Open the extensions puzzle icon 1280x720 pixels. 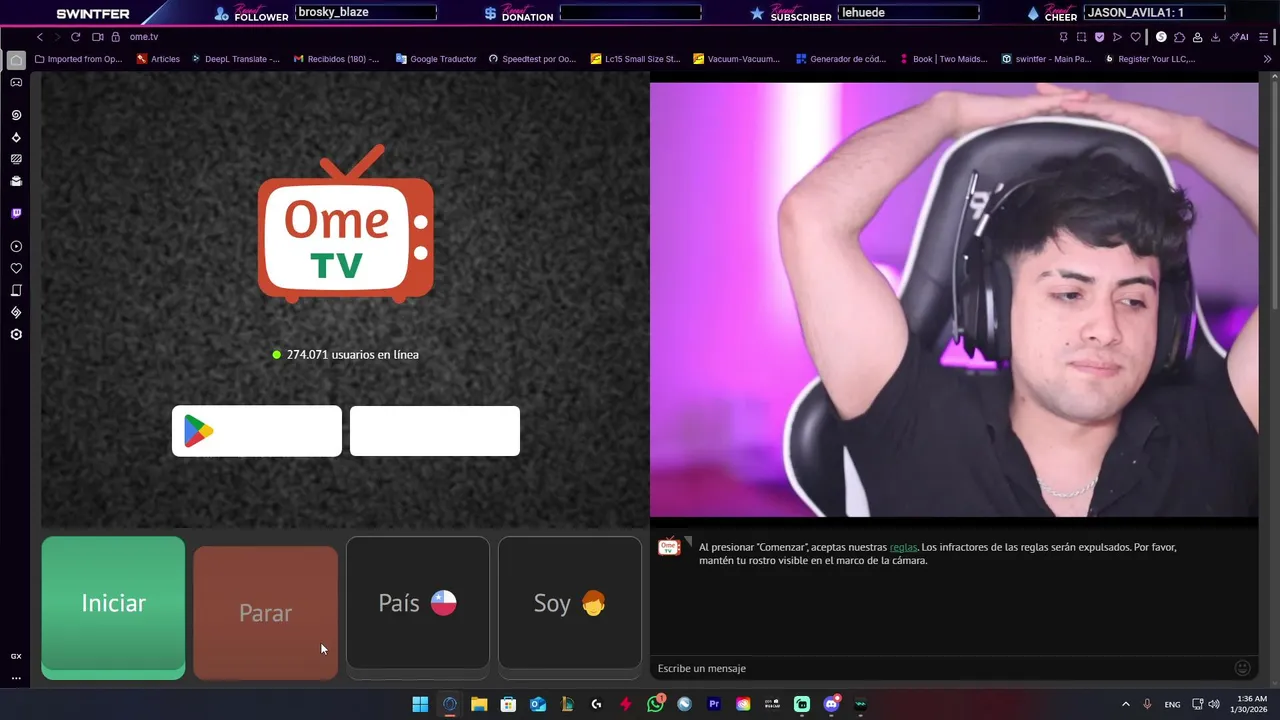point(1180,37)
